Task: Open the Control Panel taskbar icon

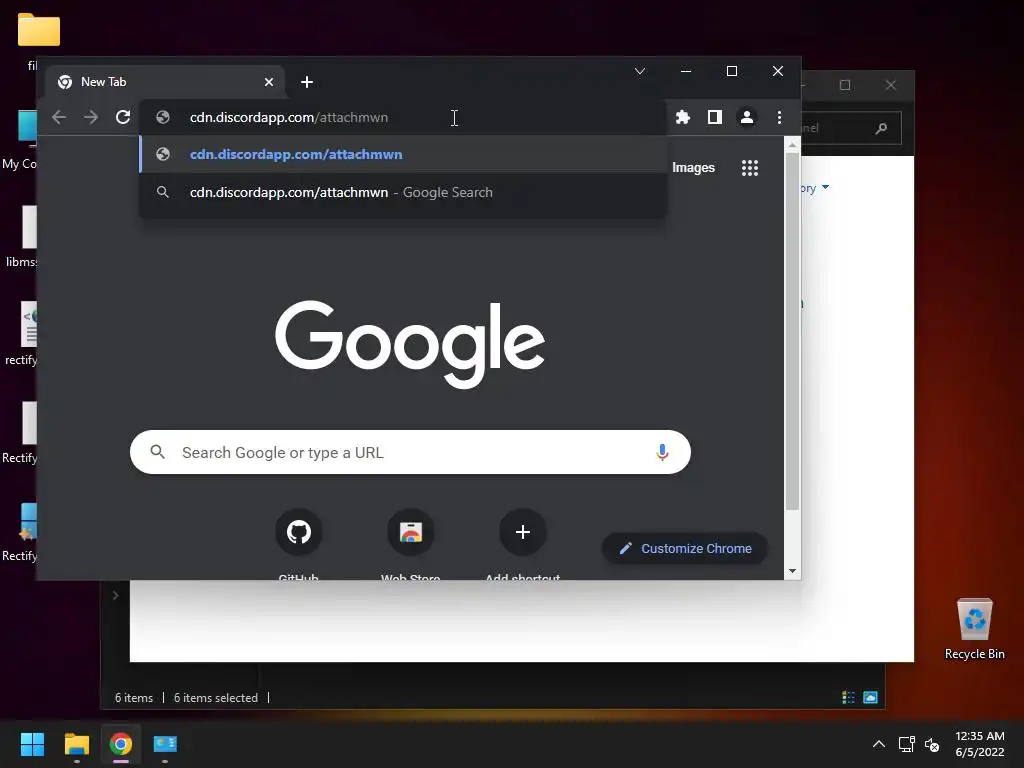Action: (165, 744)
